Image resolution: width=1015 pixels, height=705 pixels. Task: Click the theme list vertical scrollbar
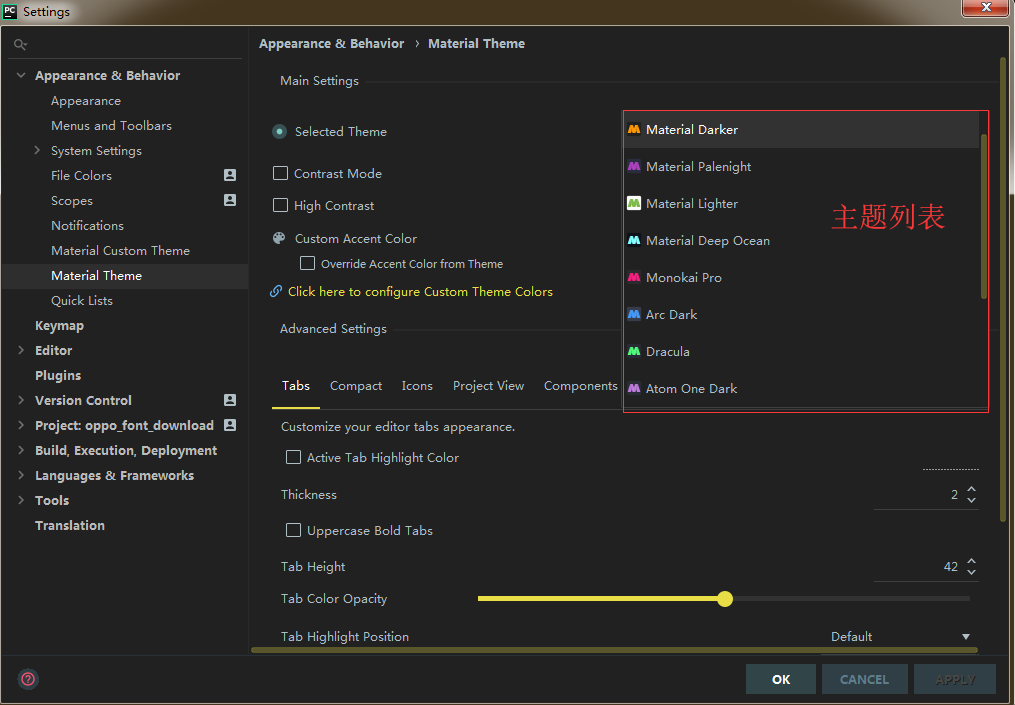point(983,216)
